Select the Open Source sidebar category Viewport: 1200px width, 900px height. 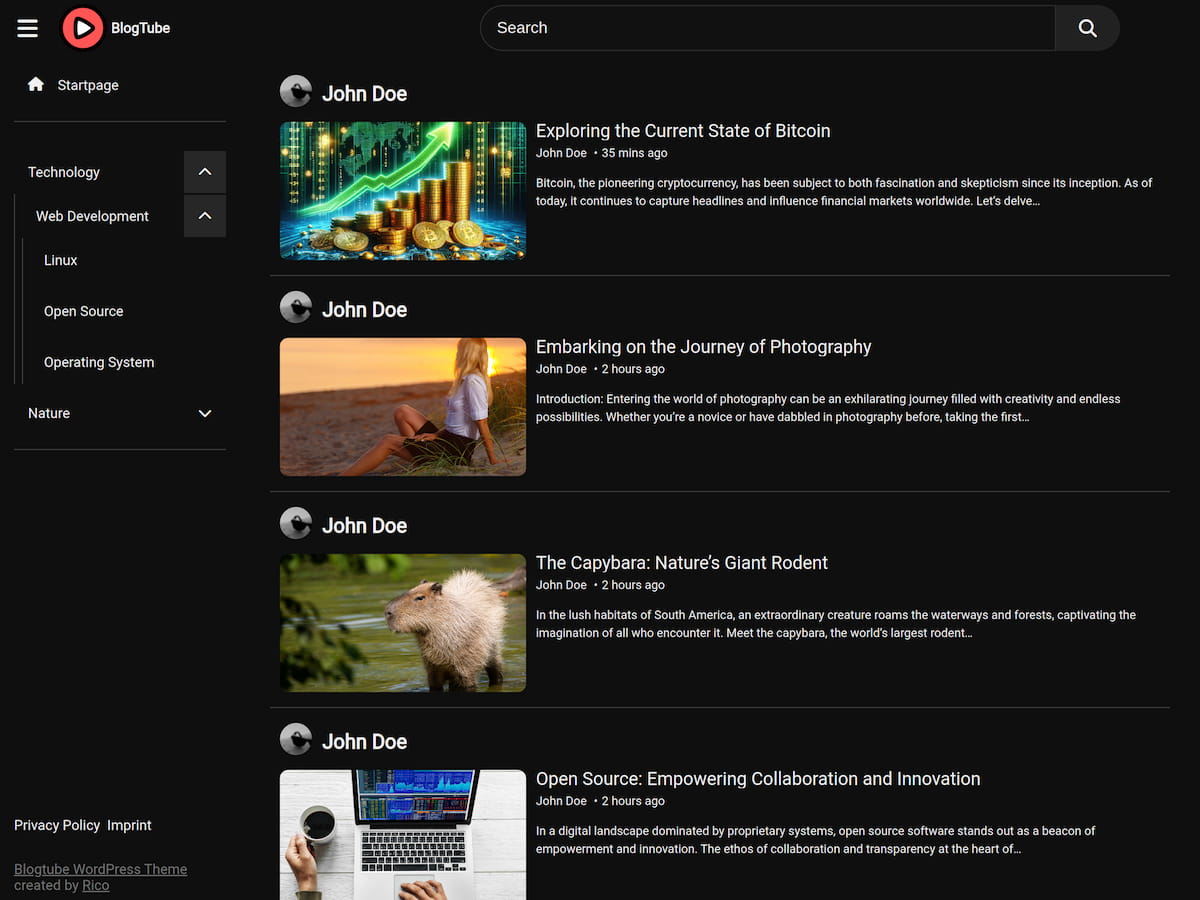(83, 311)
